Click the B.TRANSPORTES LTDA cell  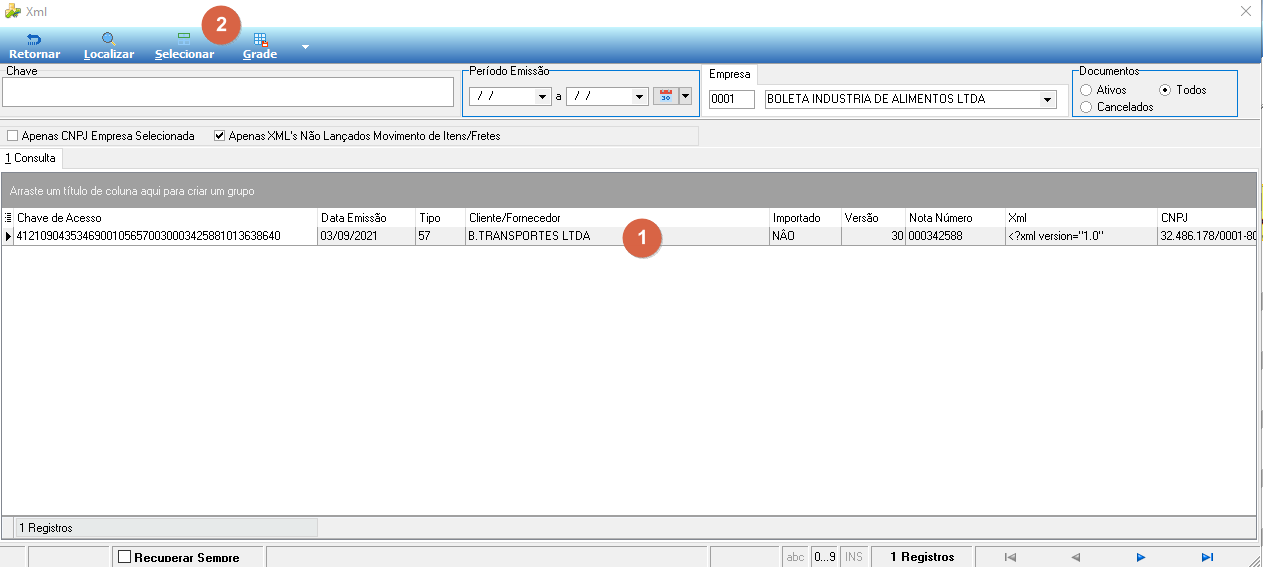pyautogui.click(x=617, y=236)
